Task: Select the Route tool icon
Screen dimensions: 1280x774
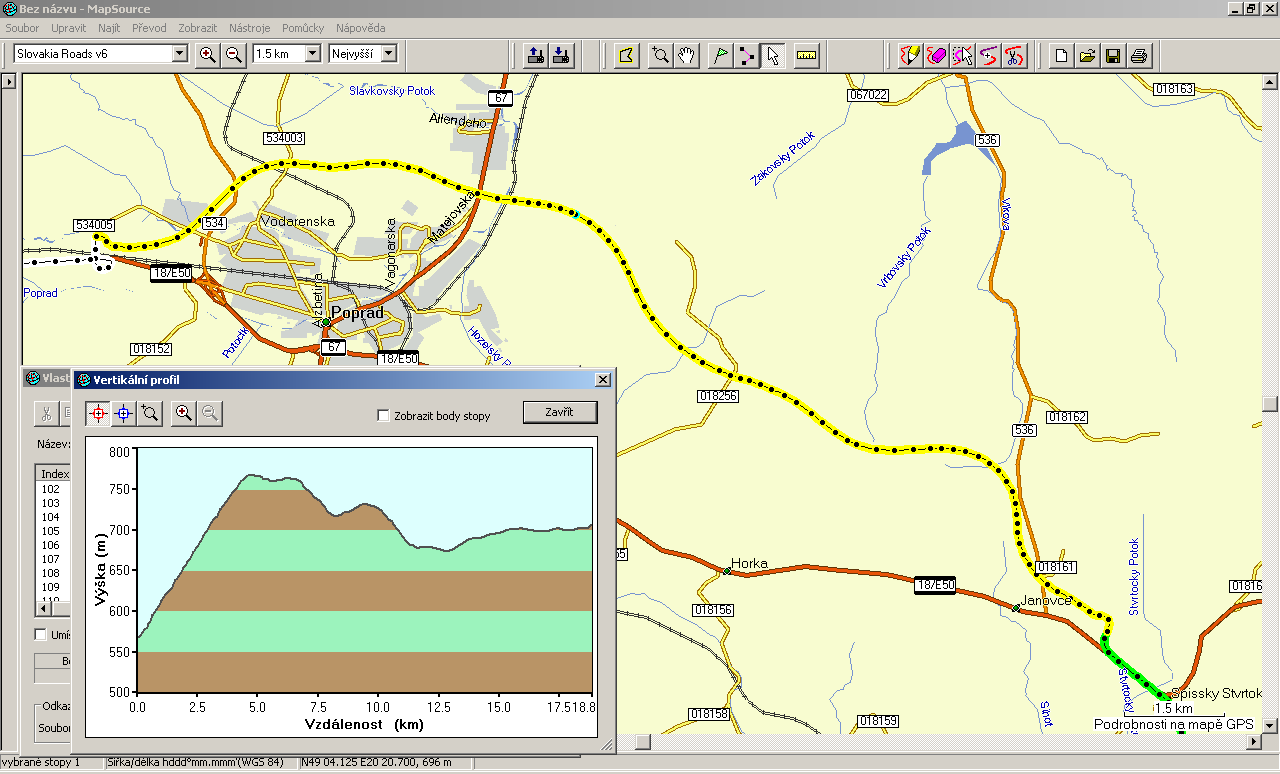Action: click(747, 56)
